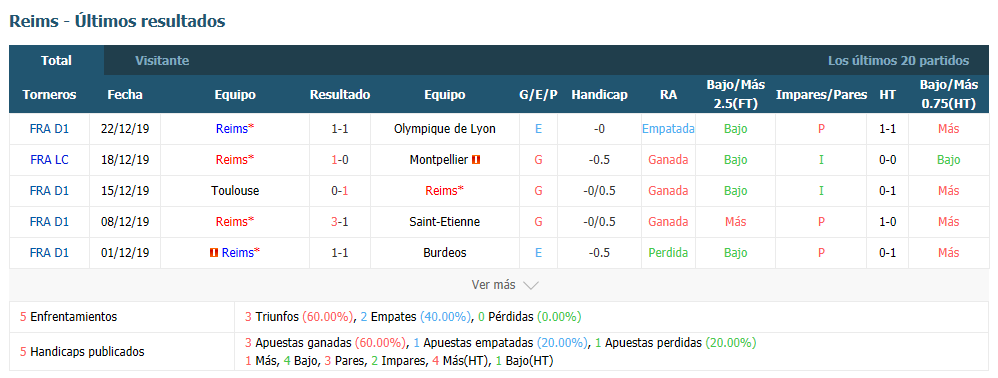998x378 pixels.
Task: Open the Olympique de Lyon team link
Action: tap(445, 129)
